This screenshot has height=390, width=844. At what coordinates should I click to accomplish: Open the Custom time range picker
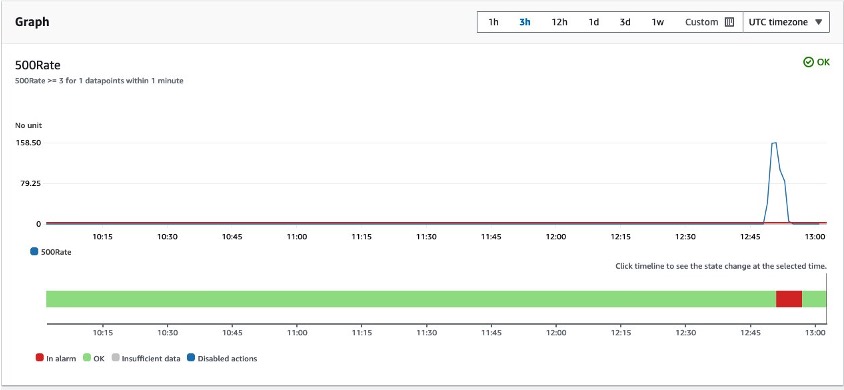click(x=709, y=22)
